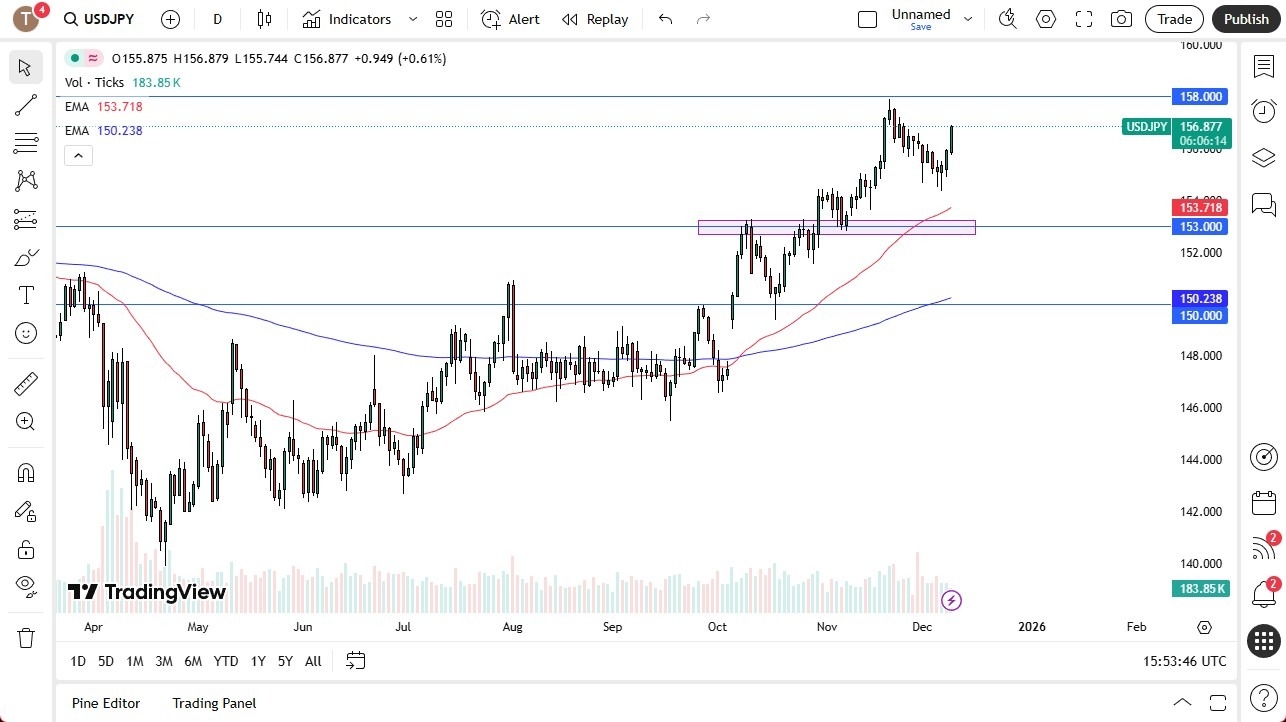Select the Measure ruler tool

click(x=25, y=383)
